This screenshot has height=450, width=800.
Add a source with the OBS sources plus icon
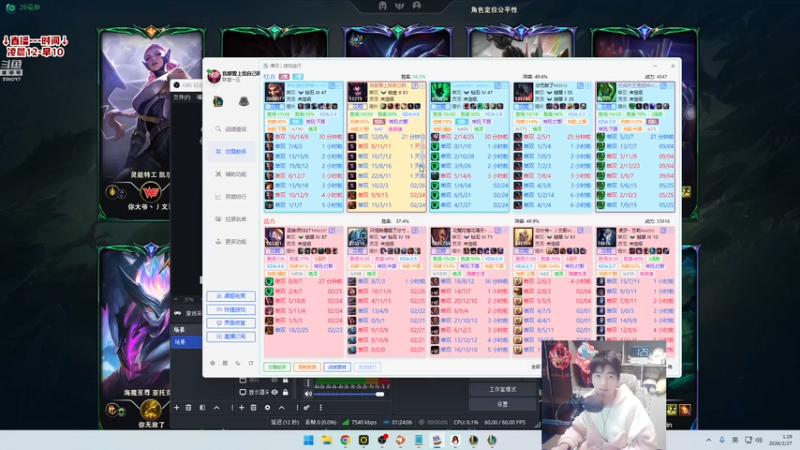pyautogui.click(x=242, y=408)
